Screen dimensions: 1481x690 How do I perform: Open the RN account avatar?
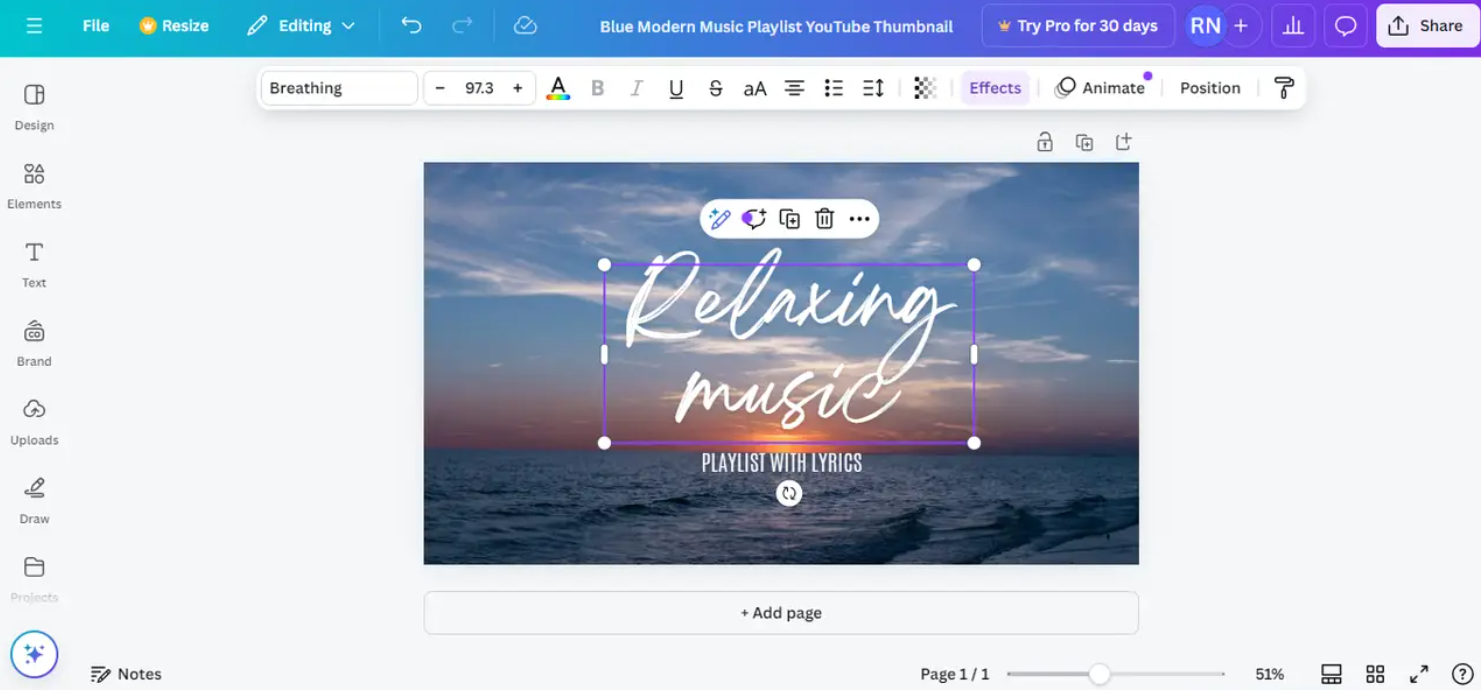tap(1205, 26)
